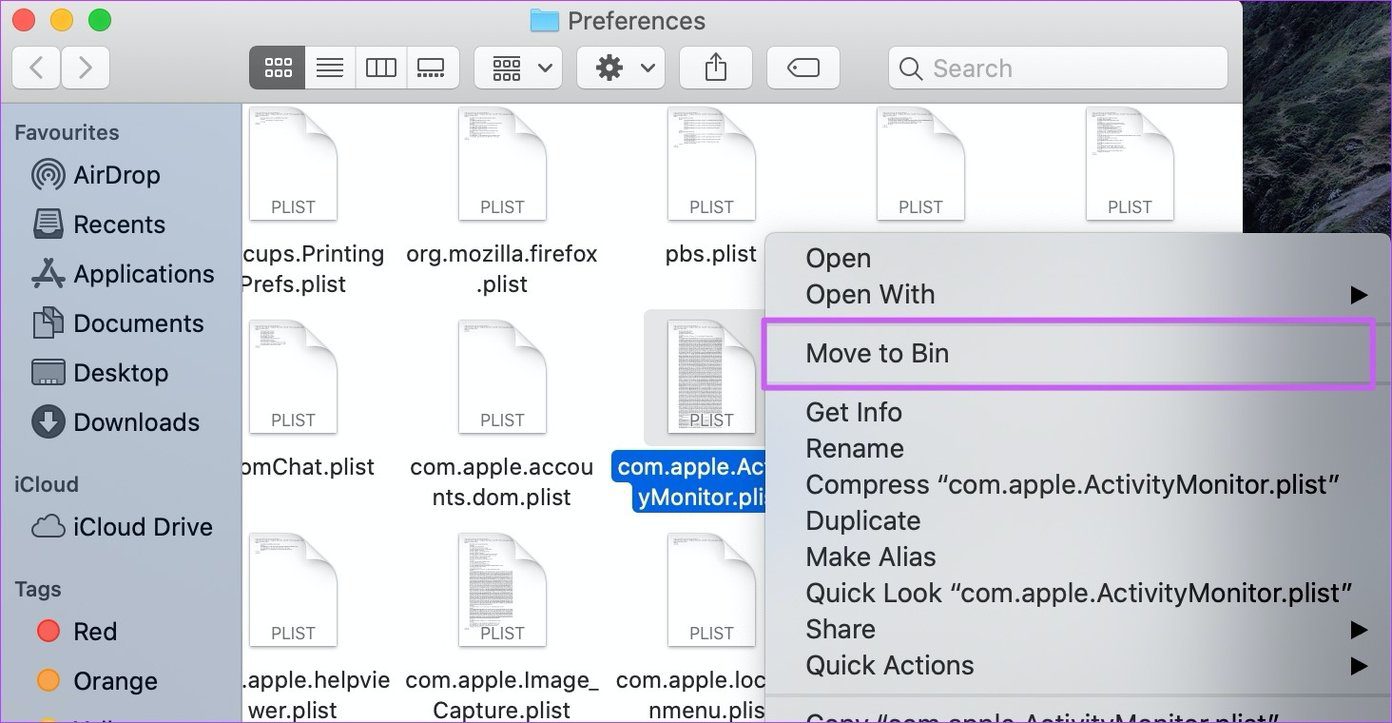
Task: Select the Orange tag
Action: [x=97, y=681]
